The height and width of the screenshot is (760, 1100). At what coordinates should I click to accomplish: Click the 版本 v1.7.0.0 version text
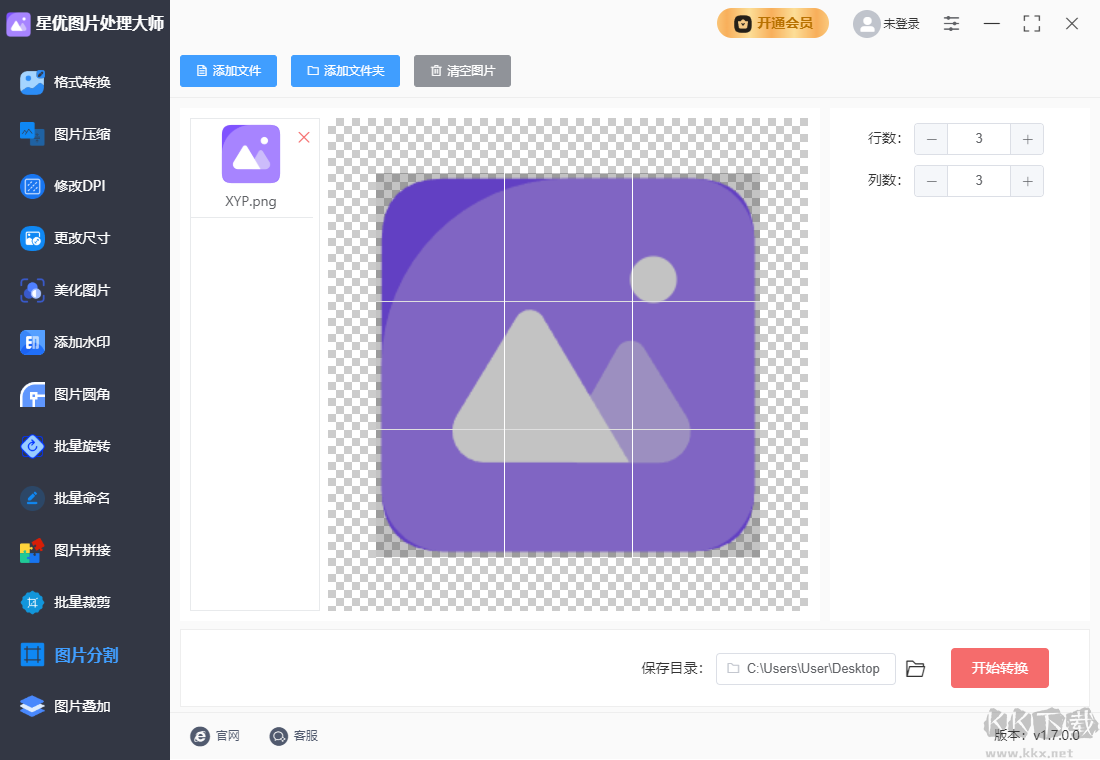point(1037,735)
